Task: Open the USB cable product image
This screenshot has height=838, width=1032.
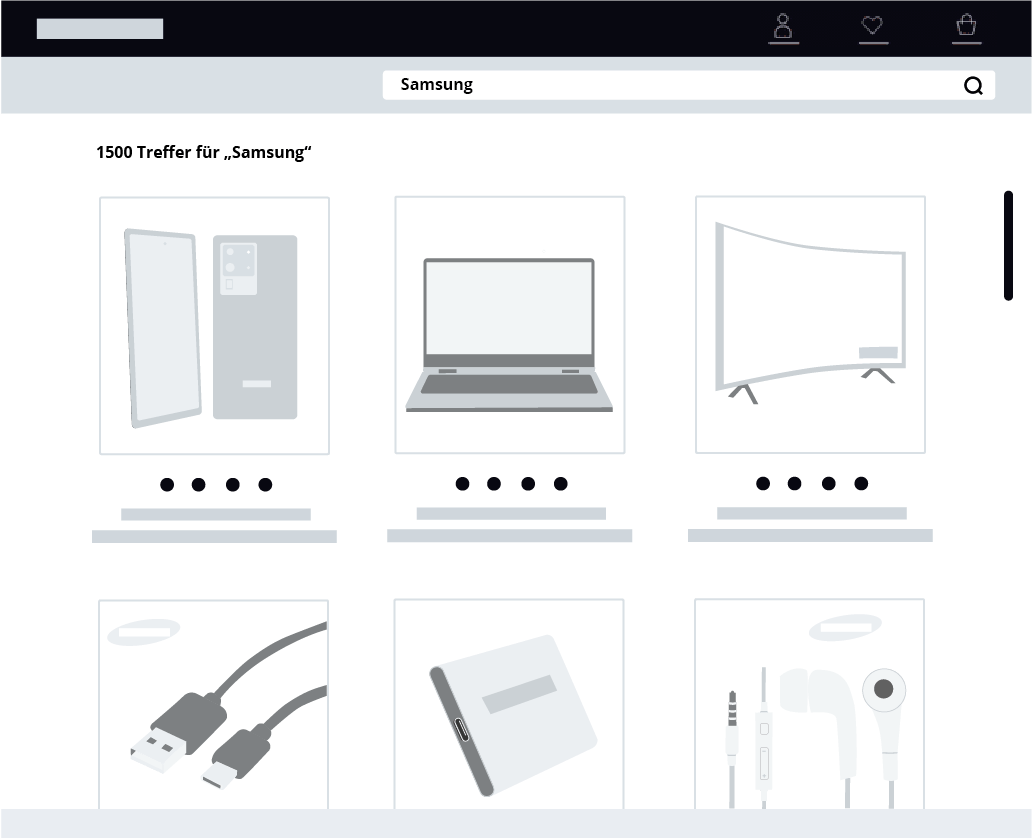Action: pyautogui.click(x=213, y=704)
